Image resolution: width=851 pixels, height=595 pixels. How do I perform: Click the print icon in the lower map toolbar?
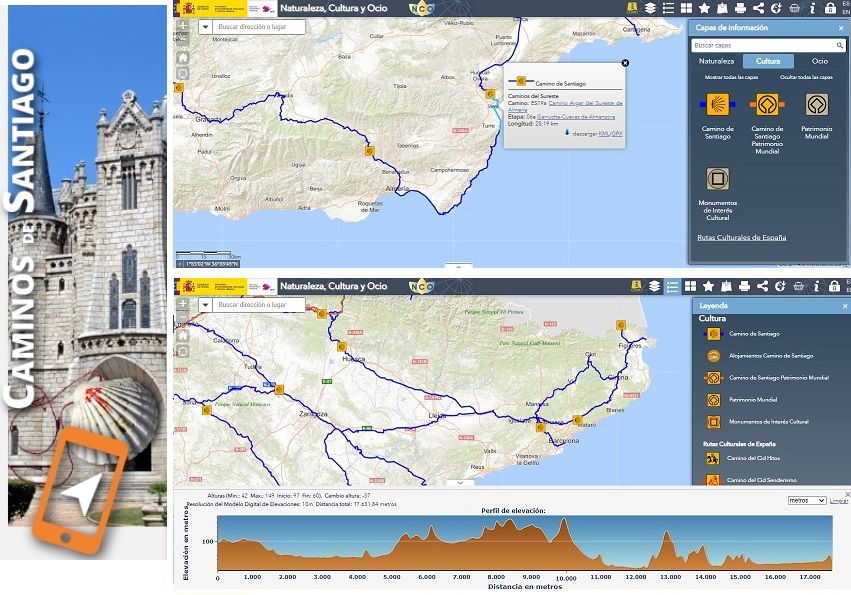pos(745,286)
